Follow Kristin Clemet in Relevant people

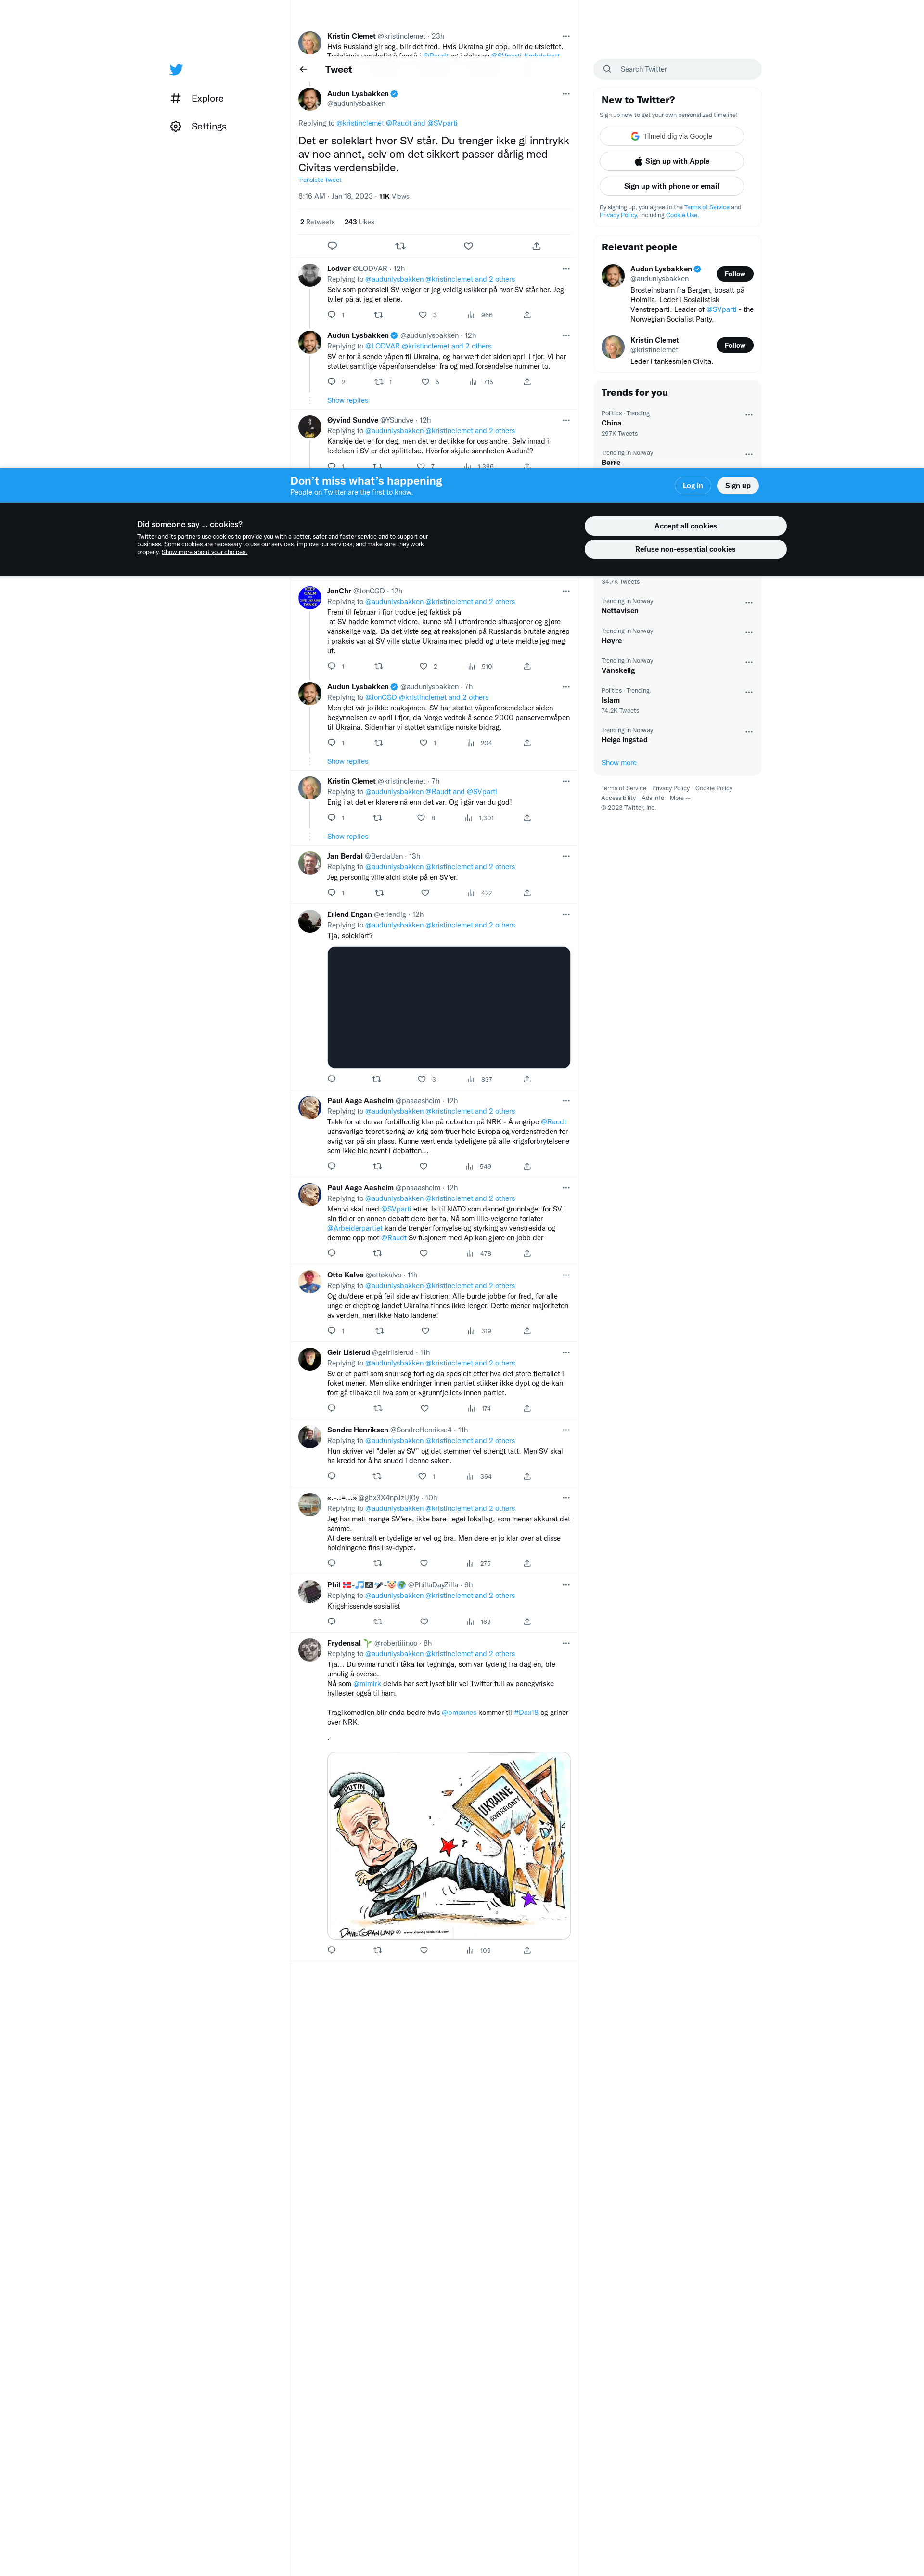tap(735, 345)
